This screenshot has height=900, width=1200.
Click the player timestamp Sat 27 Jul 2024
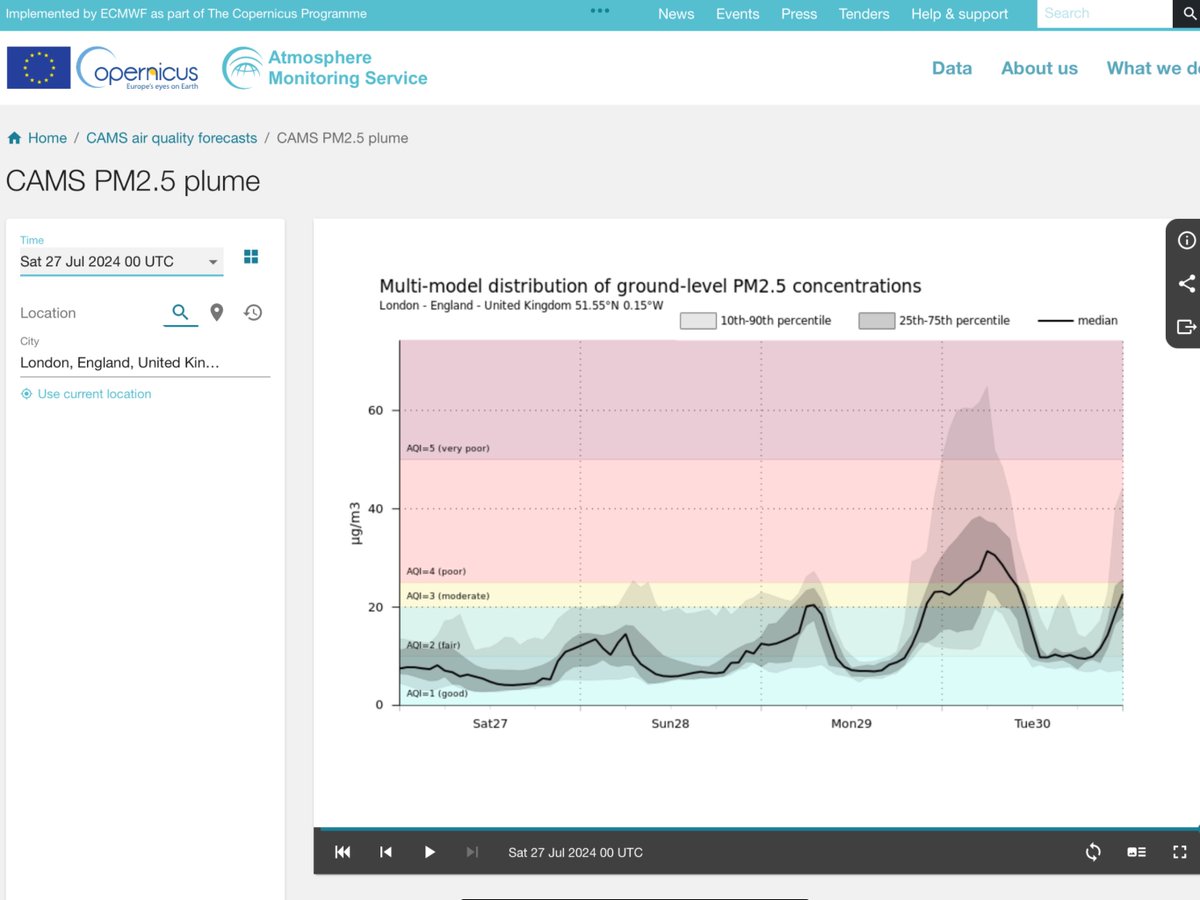tap(575, 852)
